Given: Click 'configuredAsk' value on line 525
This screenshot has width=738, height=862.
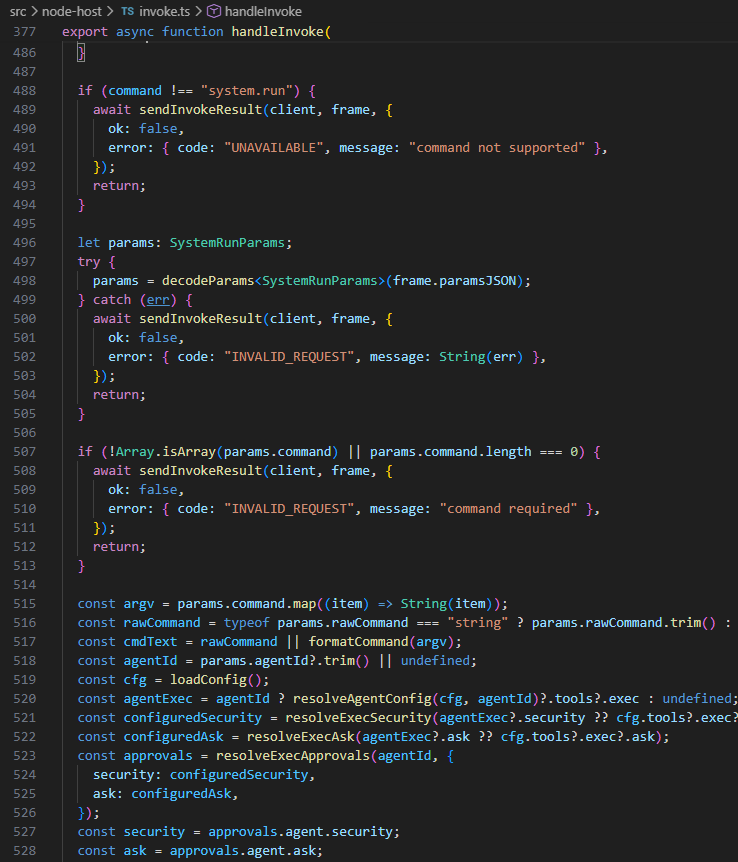Looking at the screenshot, I should click(x=181, y=794).
